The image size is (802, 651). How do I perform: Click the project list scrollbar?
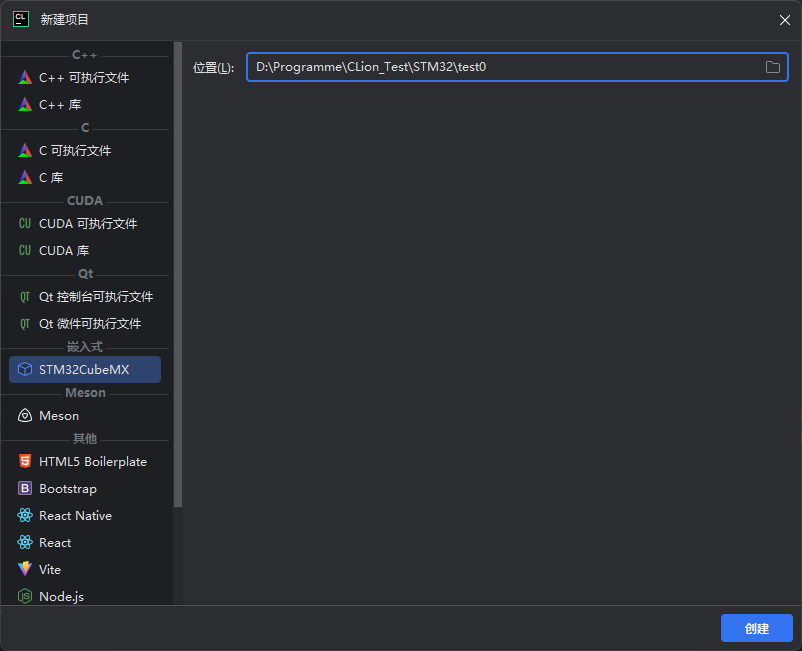177,275
